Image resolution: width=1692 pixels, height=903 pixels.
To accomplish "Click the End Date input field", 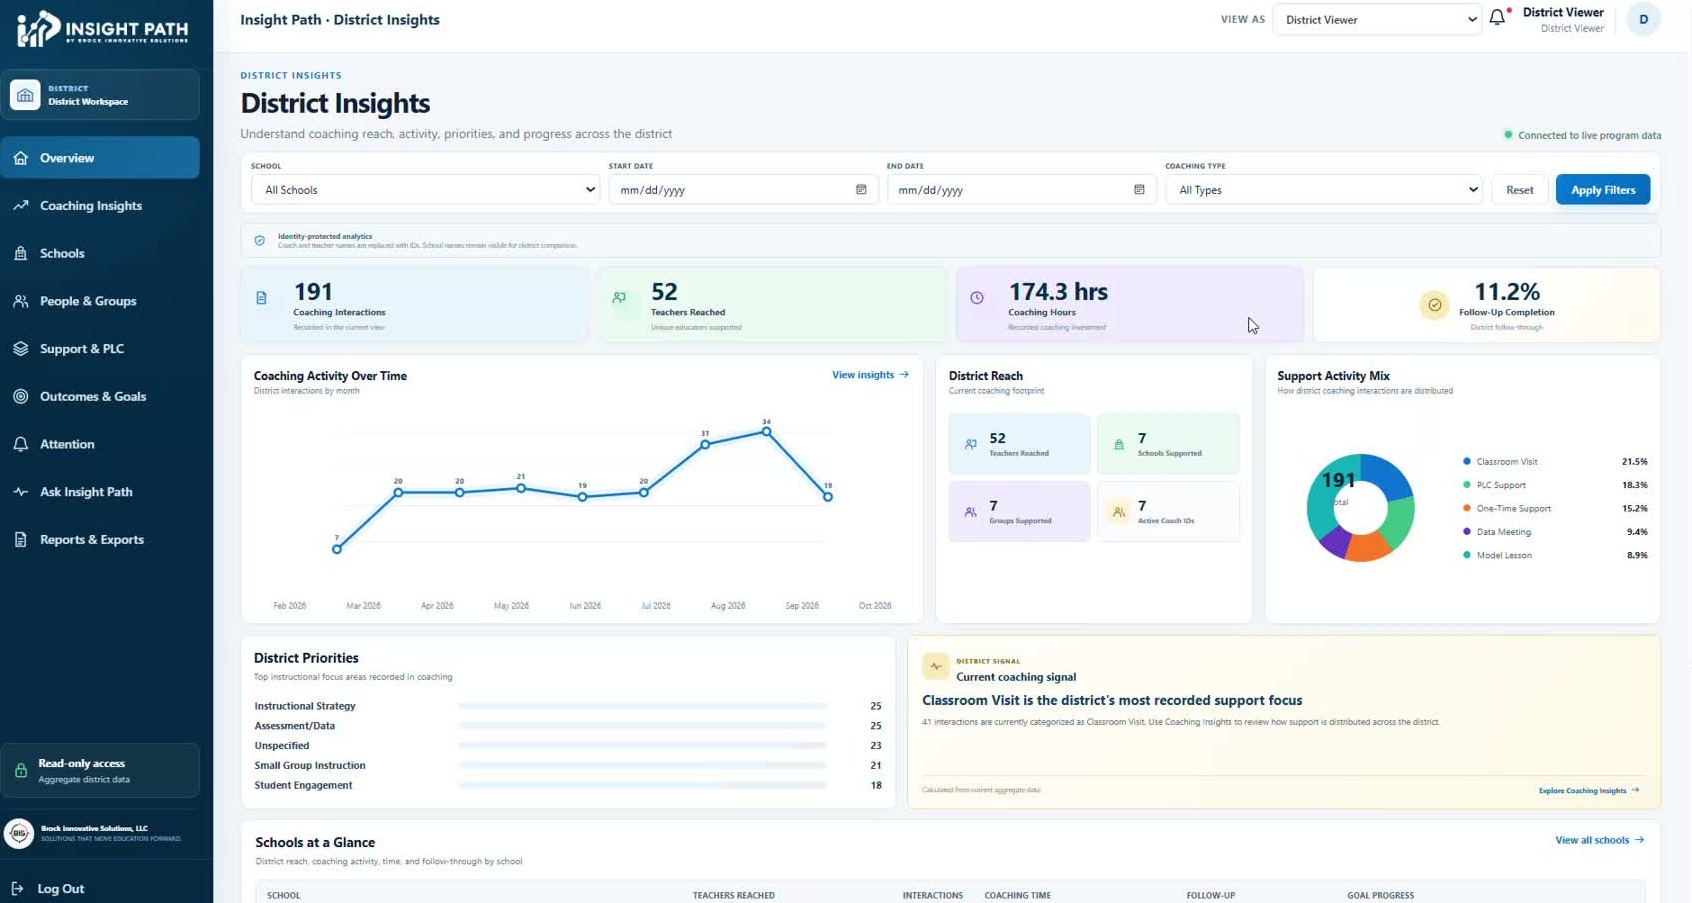I will click(x=1021, y=190).
